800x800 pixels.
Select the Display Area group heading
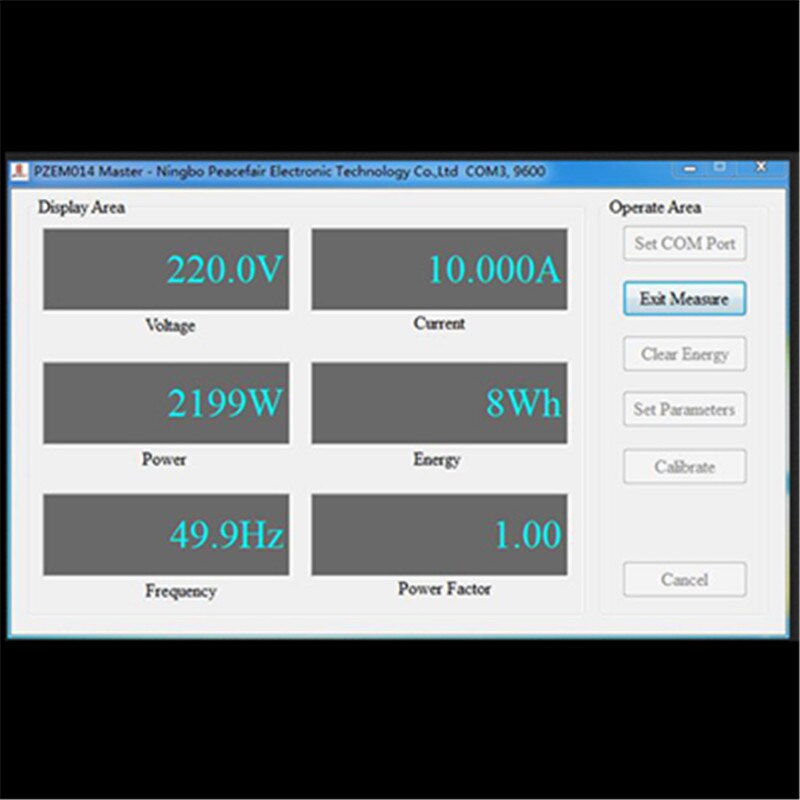coord(80,208)
